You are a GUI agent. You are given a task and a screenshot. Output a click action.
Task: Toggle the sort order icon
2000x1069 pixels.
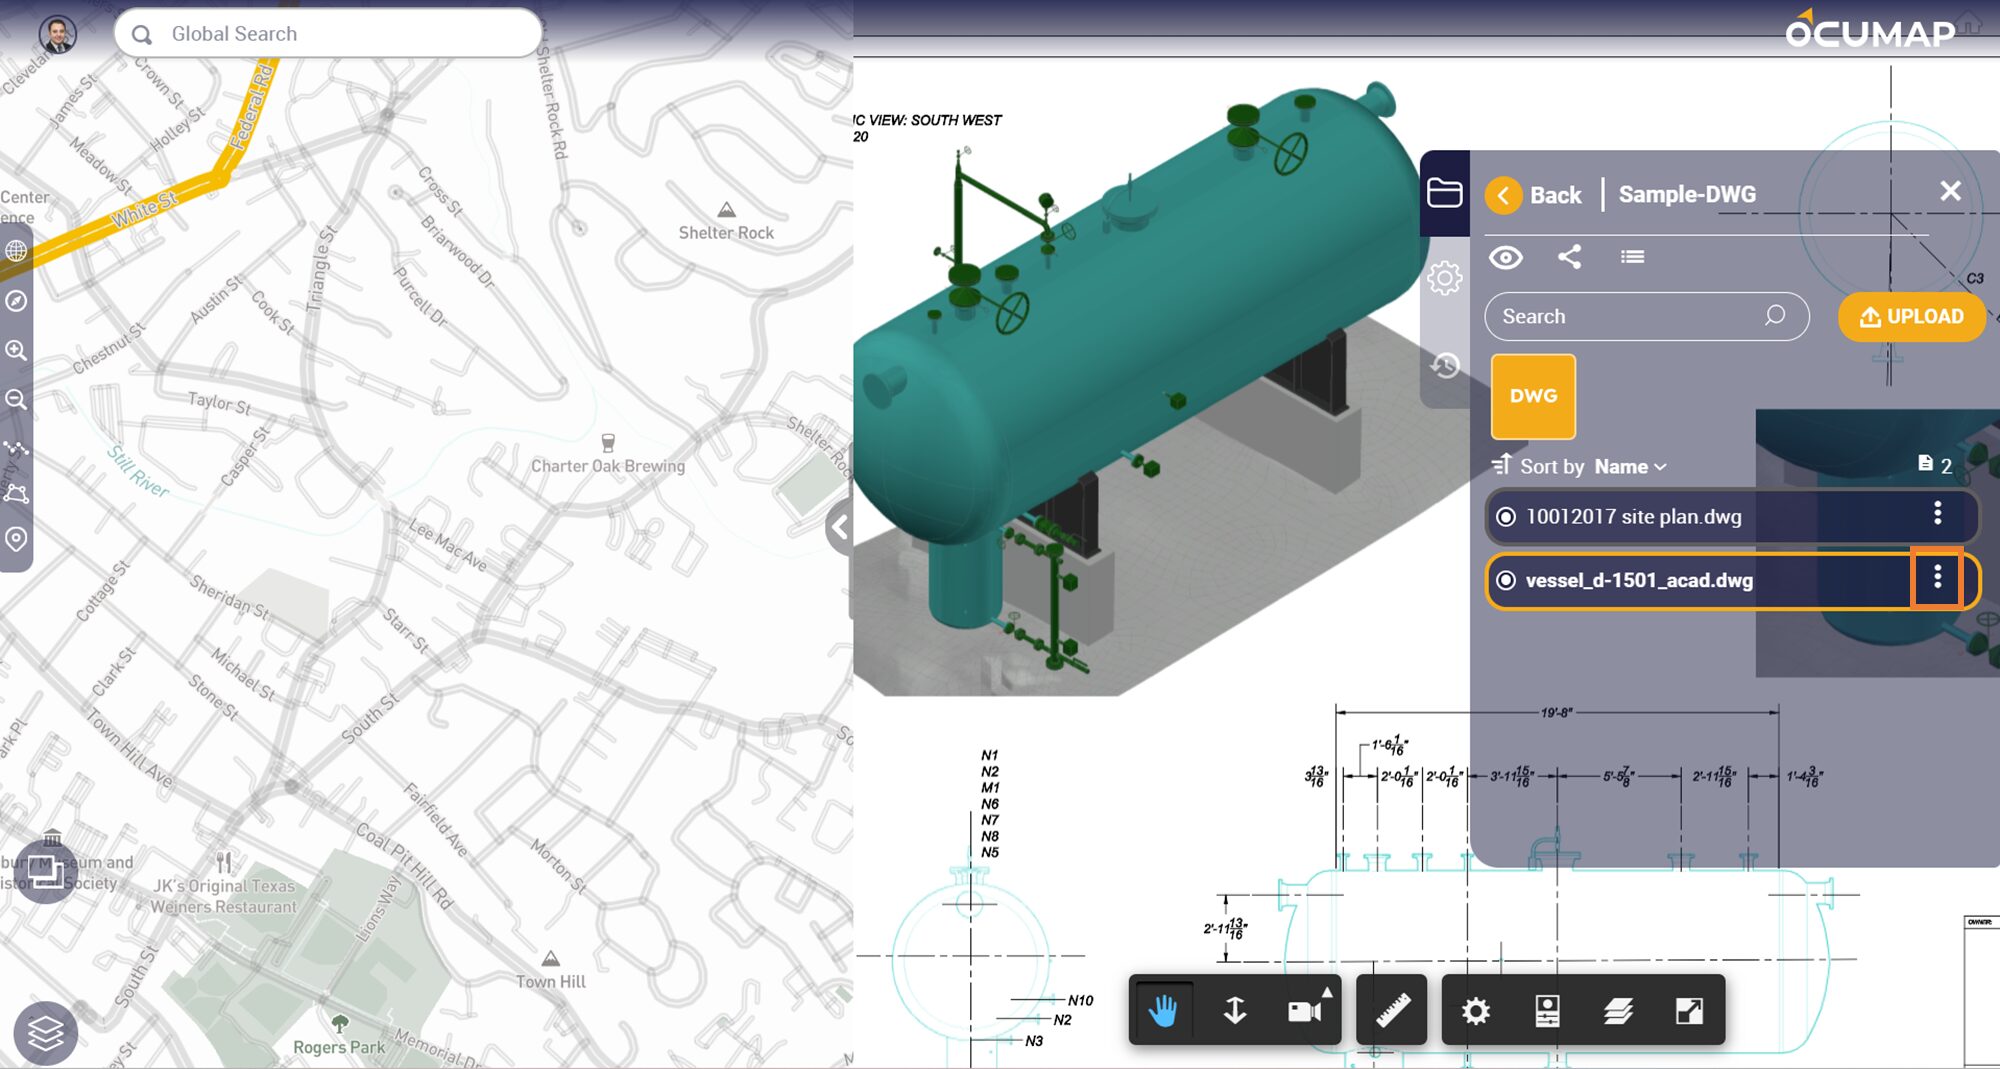1501,465
